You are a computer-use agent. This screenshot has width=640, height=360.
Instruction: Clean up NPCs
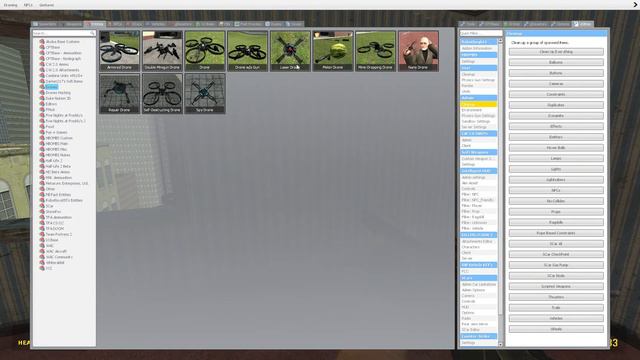(x=556, y=190)
